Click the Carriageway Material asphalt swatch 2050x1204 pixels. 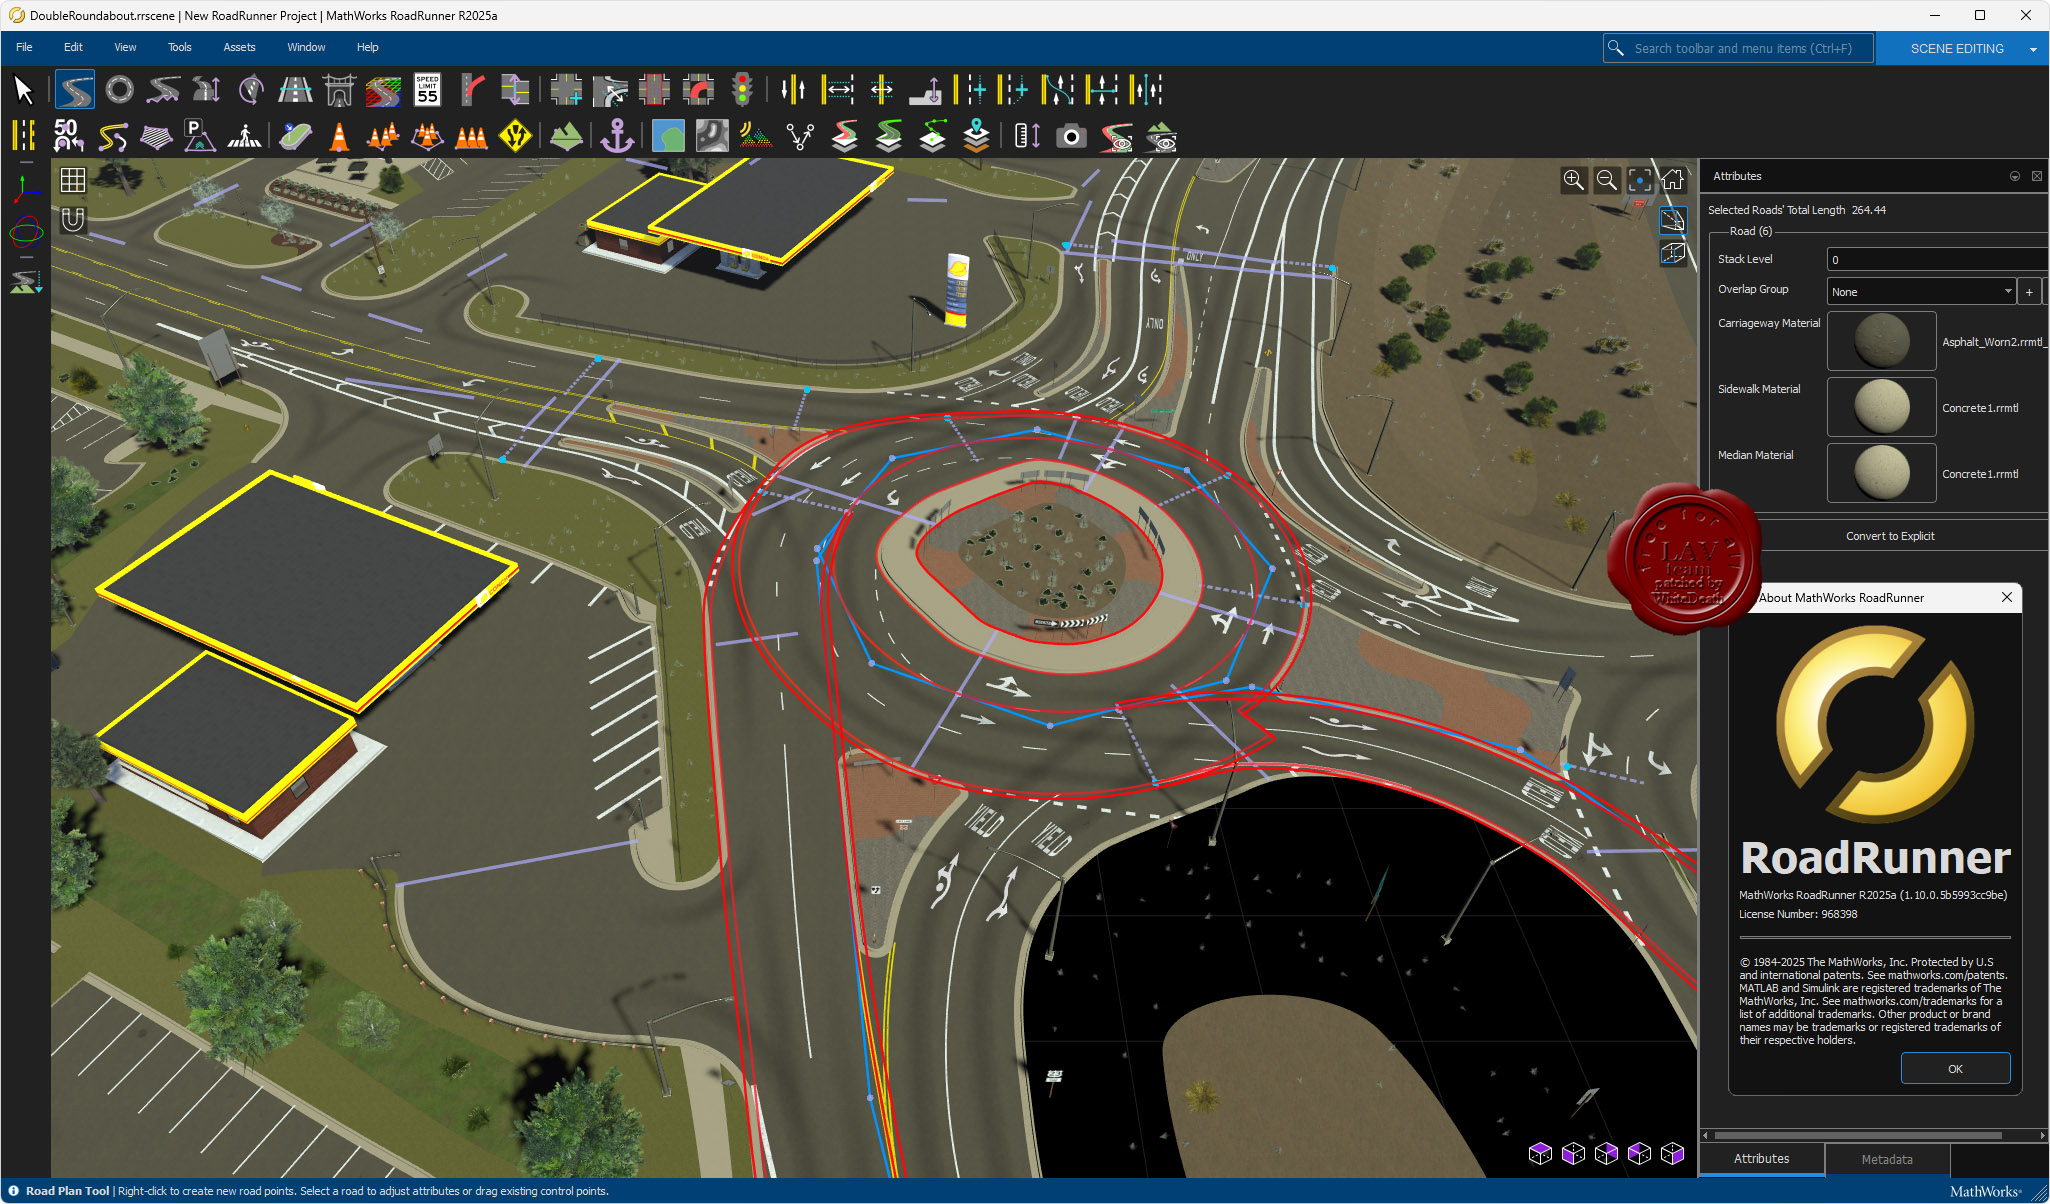(1882, 341)
